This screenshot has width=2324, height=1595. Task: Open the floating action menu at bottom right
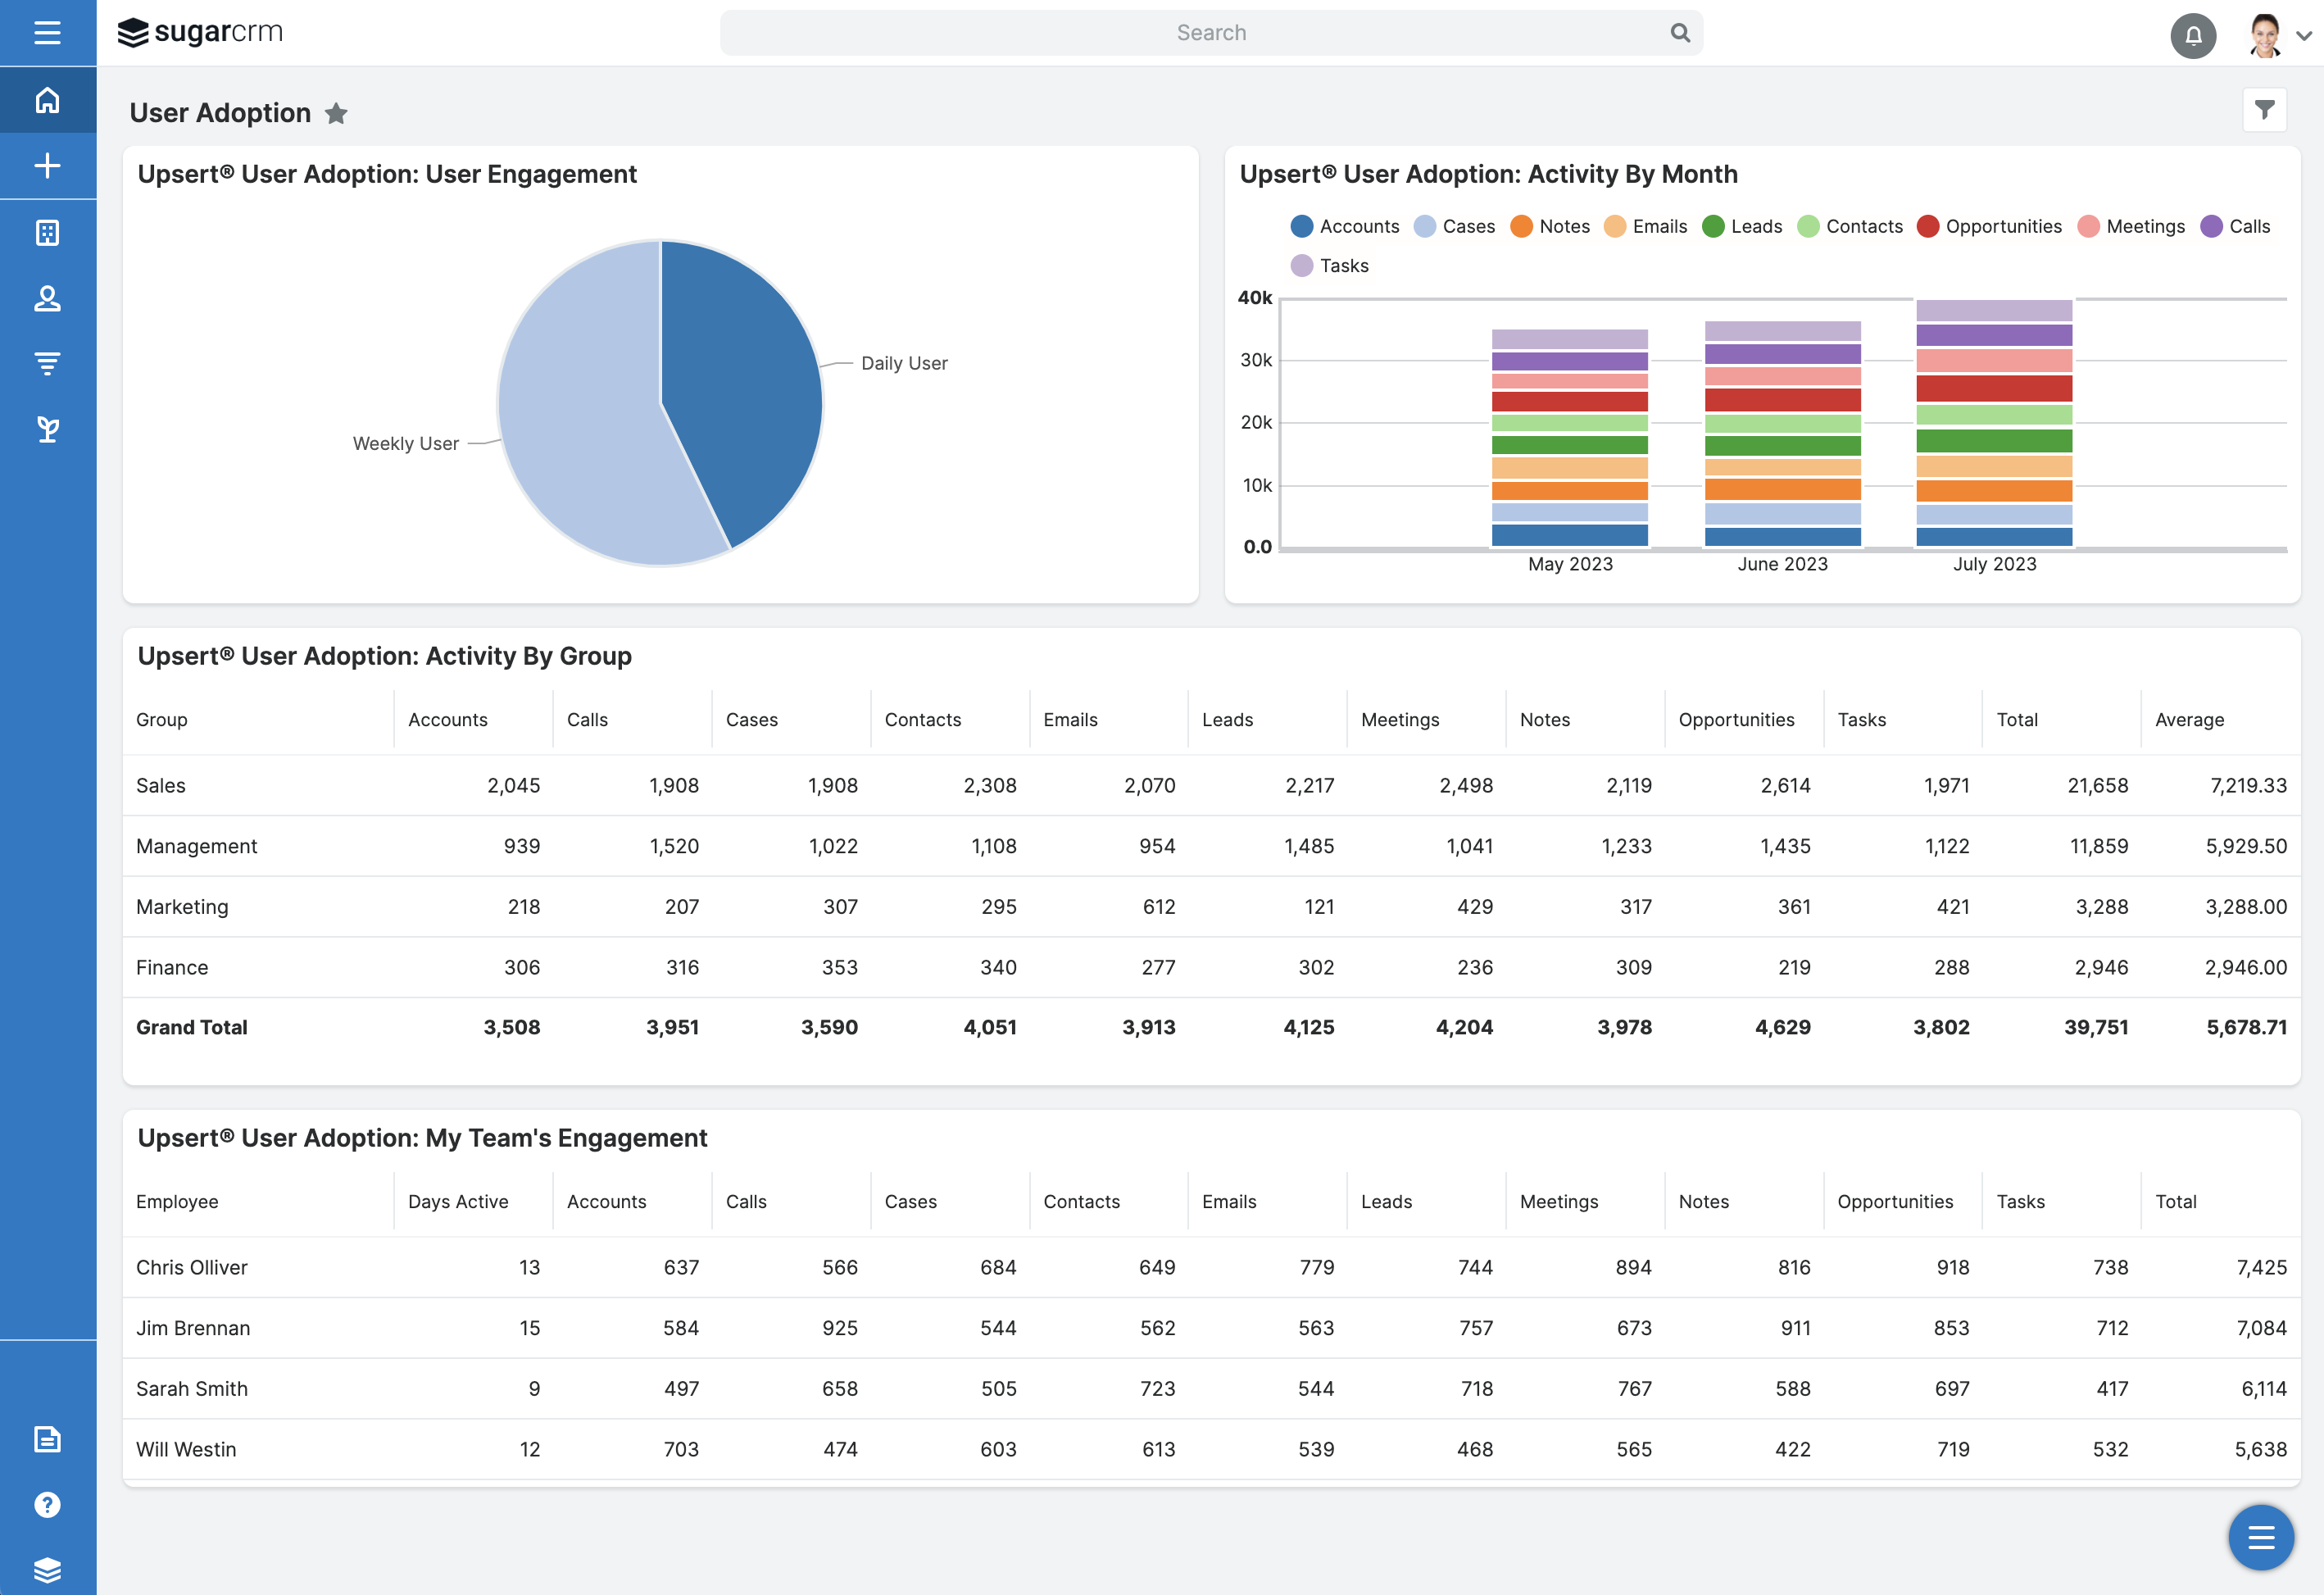[x=2260, y=1537]
